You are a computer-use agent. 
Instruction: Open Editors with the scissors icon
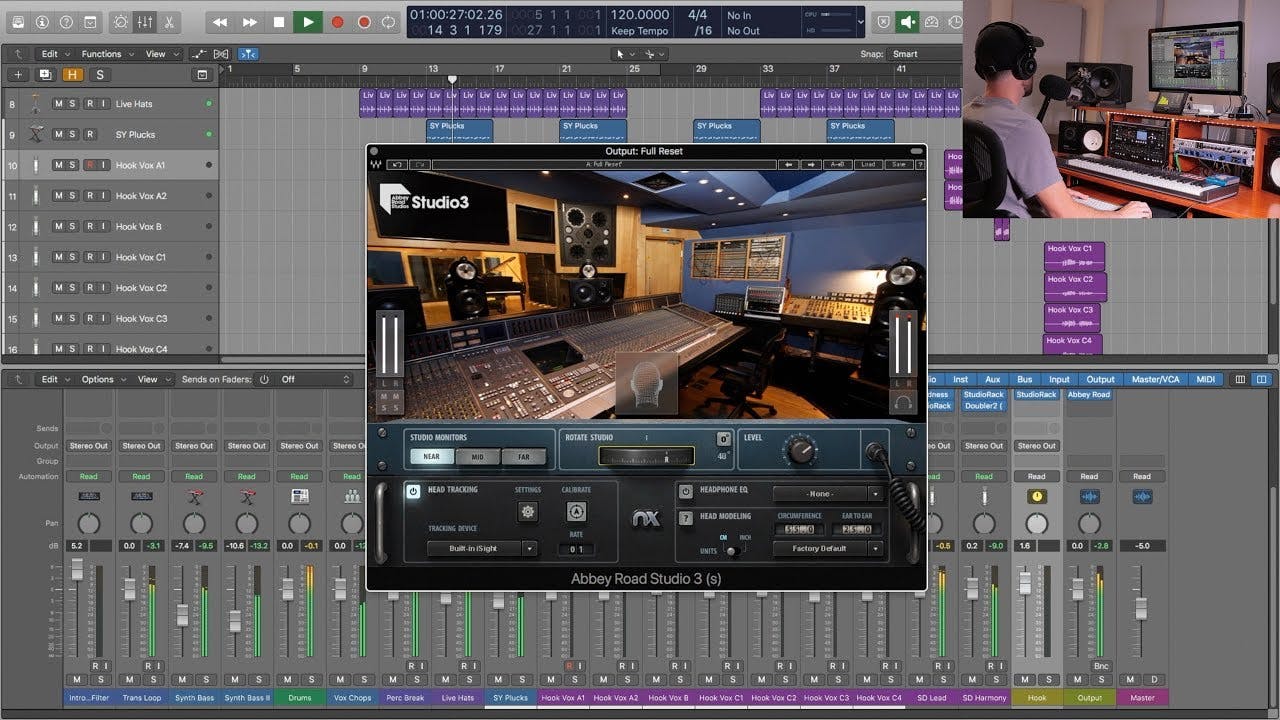[x=168, y=21]
